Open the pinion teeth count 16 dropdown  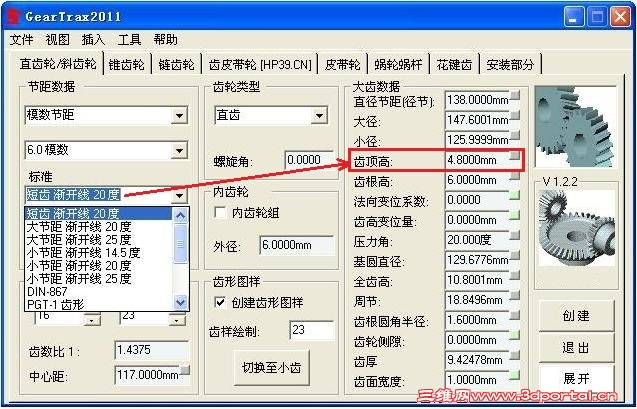coord(93,320)
